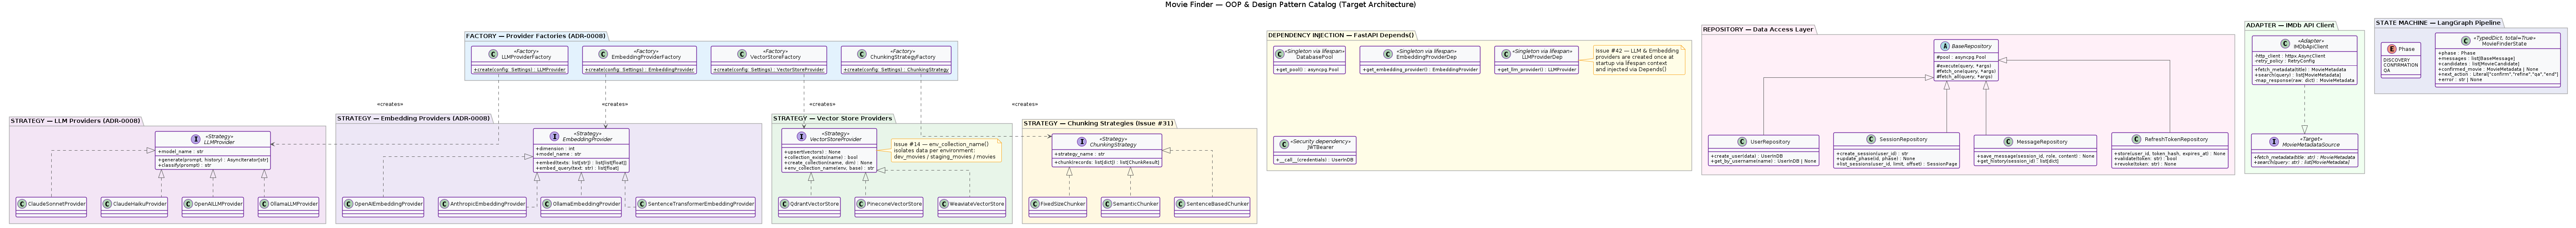Click the '+__call__(credentials) : UserInDB' method

[1315, 160]
